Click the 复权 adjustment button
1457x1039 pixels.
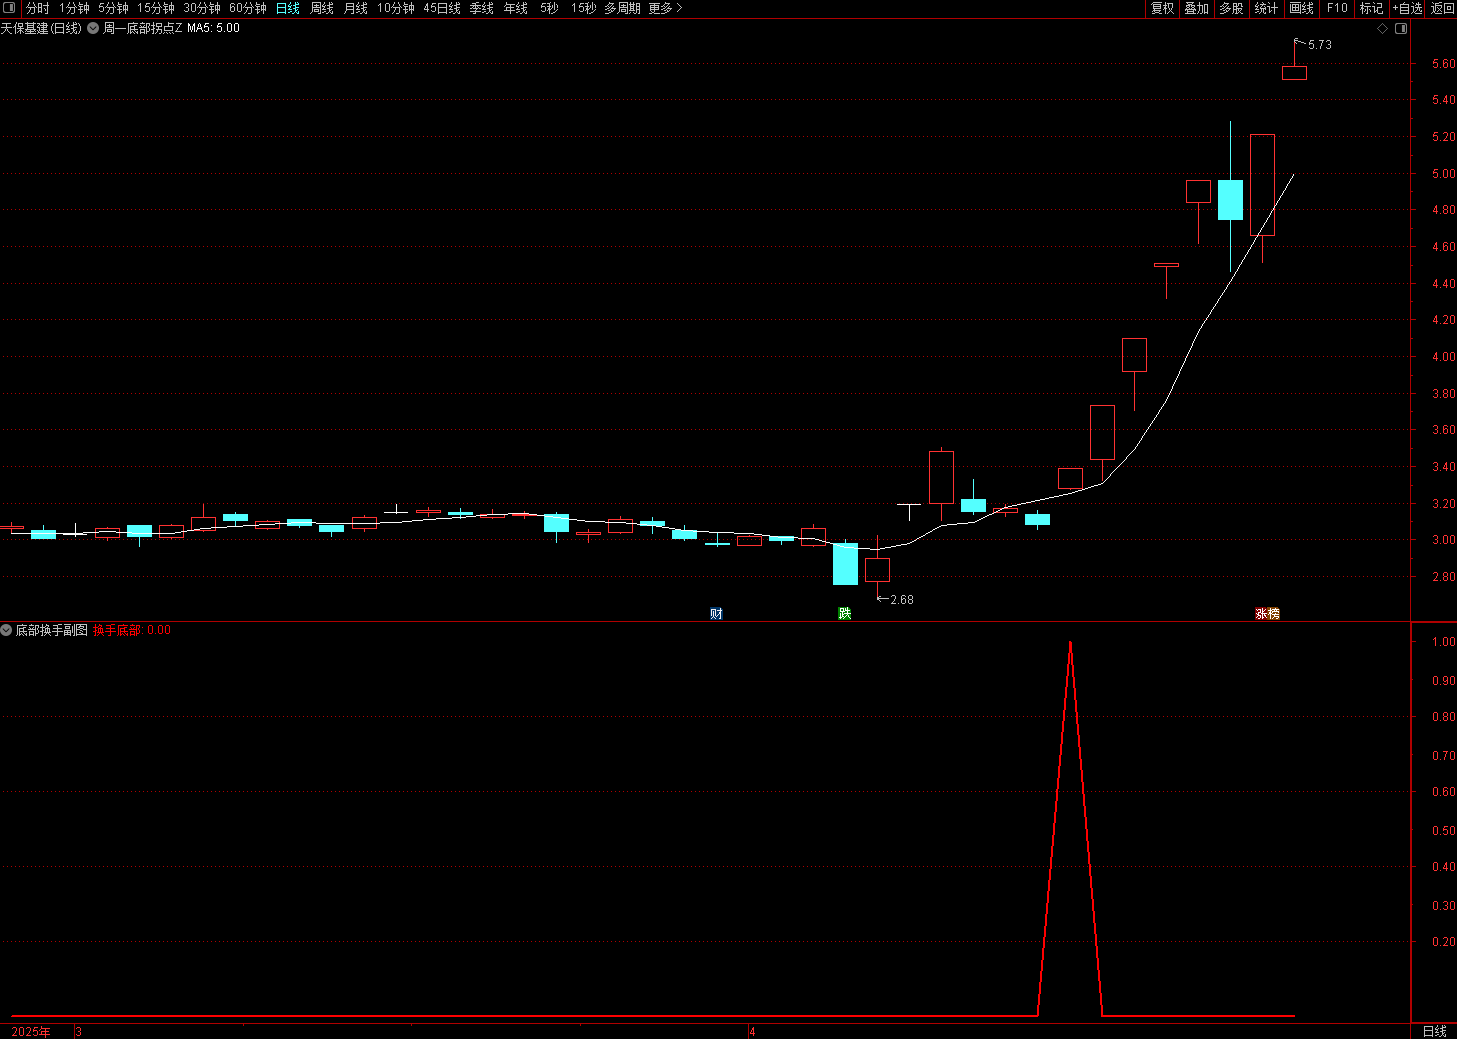(1163, 8)
